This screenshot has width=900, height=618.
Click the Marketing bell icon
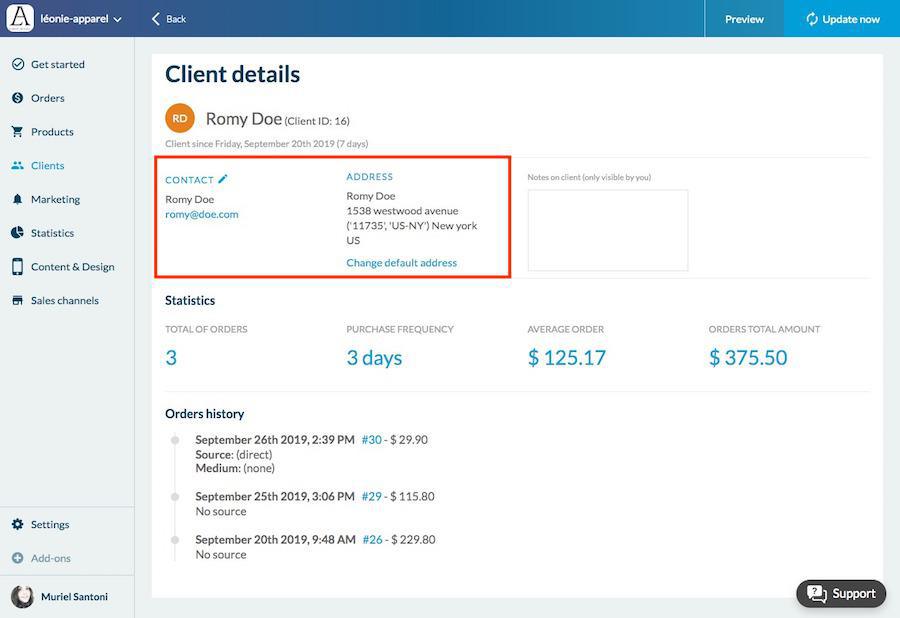tap(17, 199)
